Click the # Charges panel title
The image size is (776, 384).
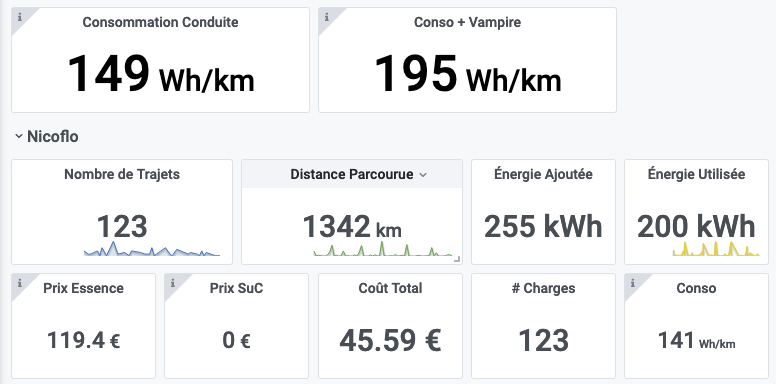tap(543, 288)
